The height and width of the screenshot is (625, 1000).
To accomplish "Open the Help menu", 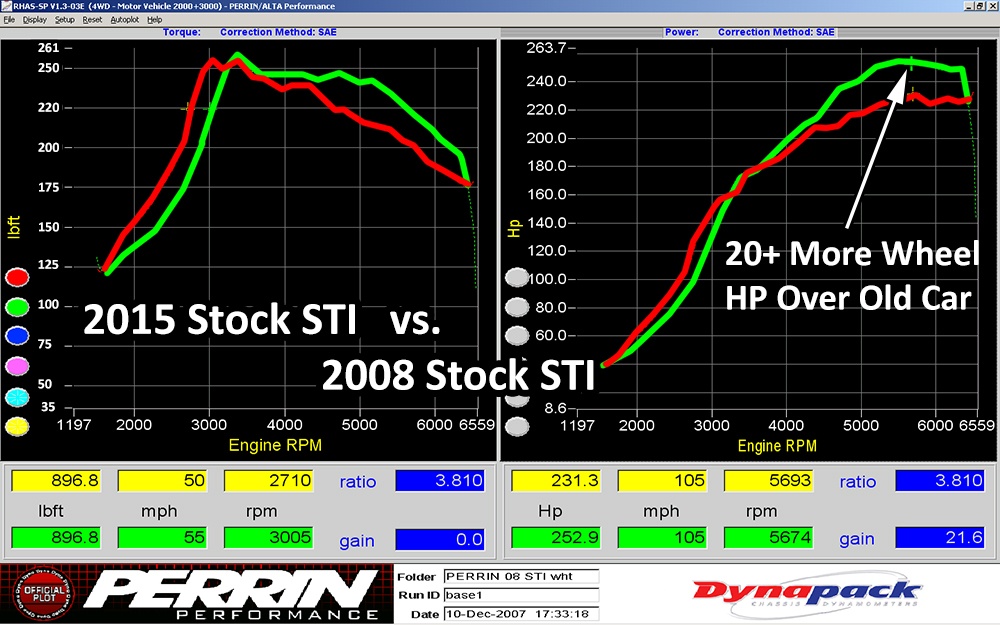I will [154, 20].
